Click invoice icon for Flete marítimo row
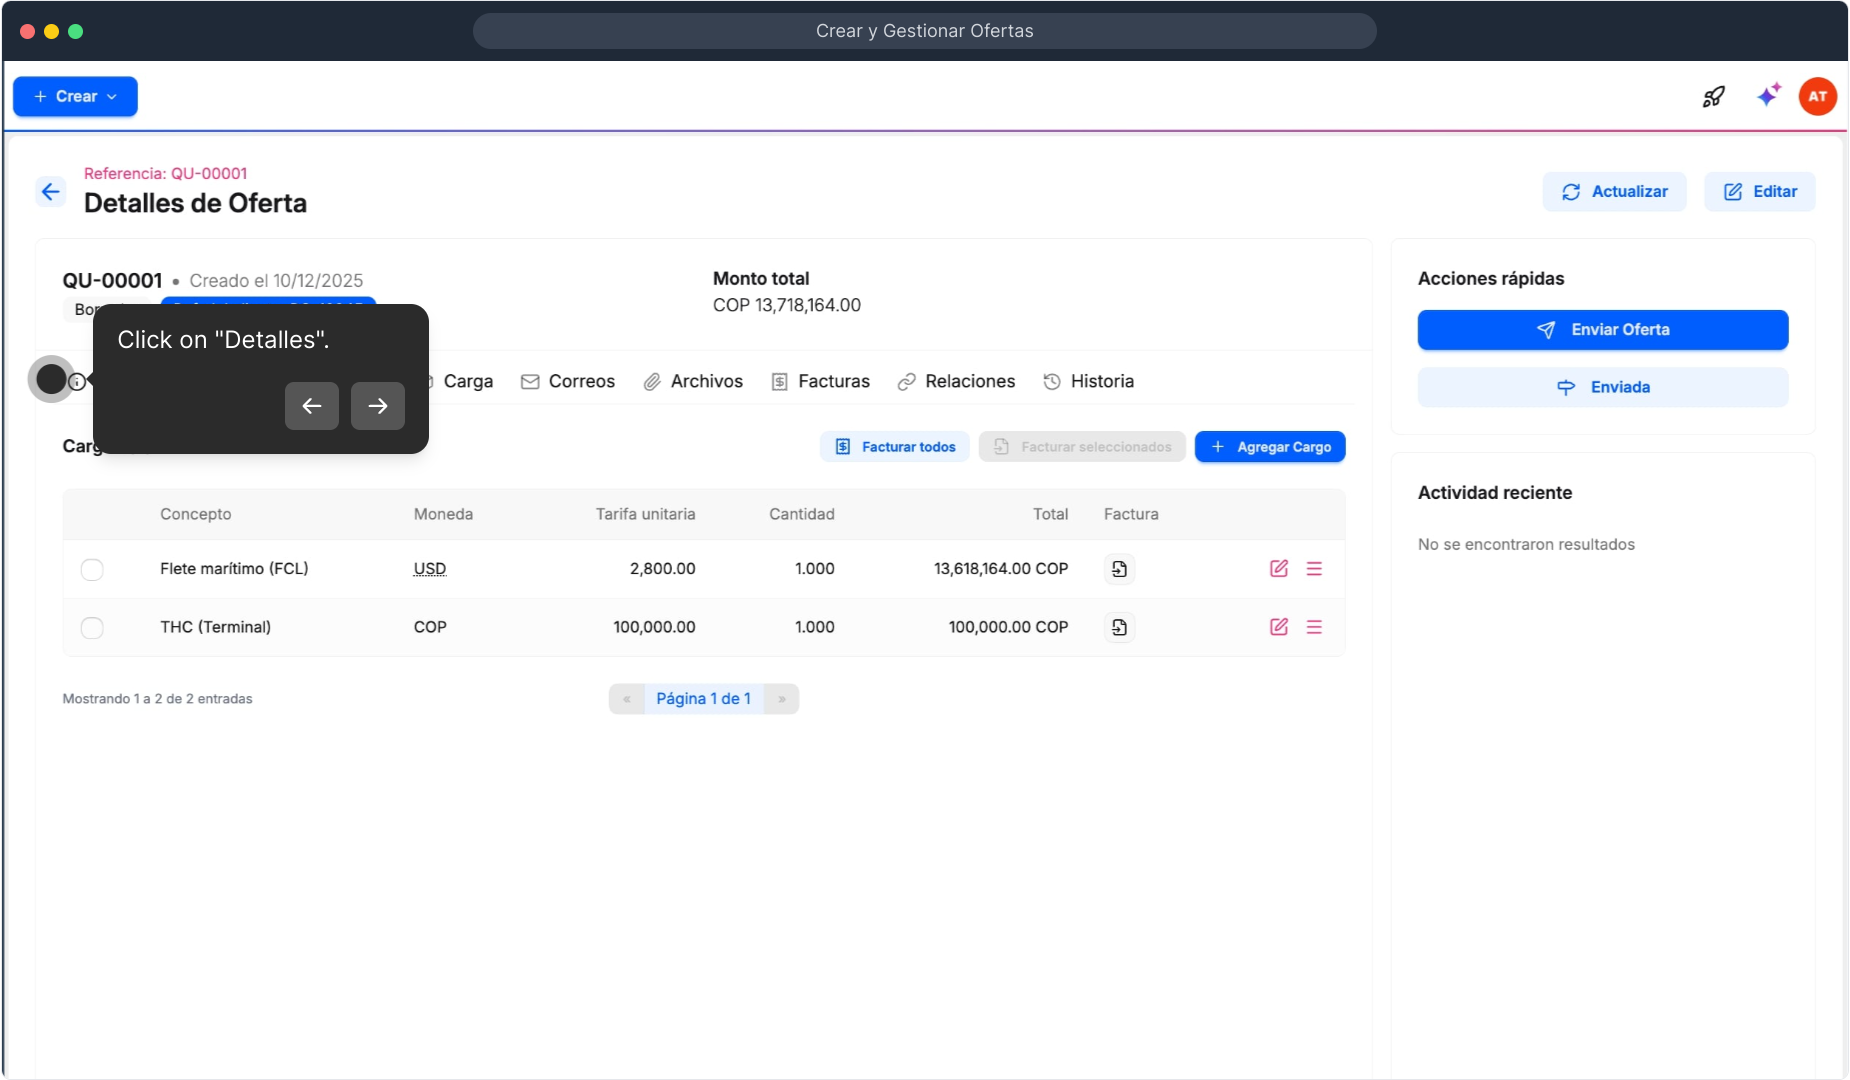The width and height of the screenshot is (1850, 1080). tap(1119, 569)
